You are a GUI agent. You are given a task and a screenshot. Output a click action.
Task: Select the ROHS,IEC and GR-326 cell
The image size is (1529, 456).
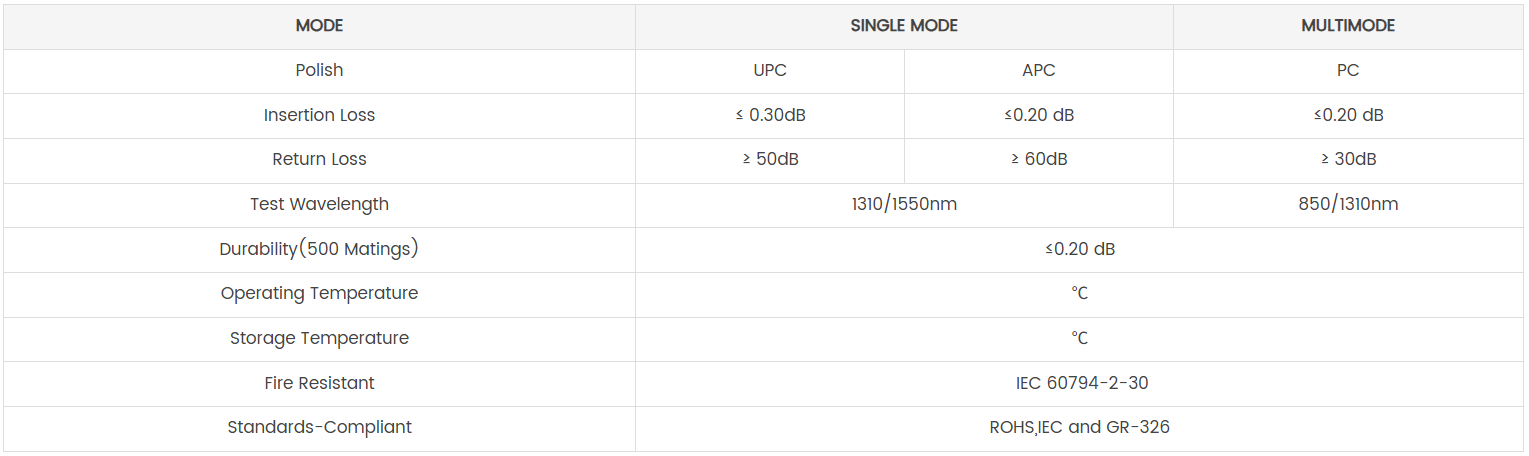(1079, 427)
